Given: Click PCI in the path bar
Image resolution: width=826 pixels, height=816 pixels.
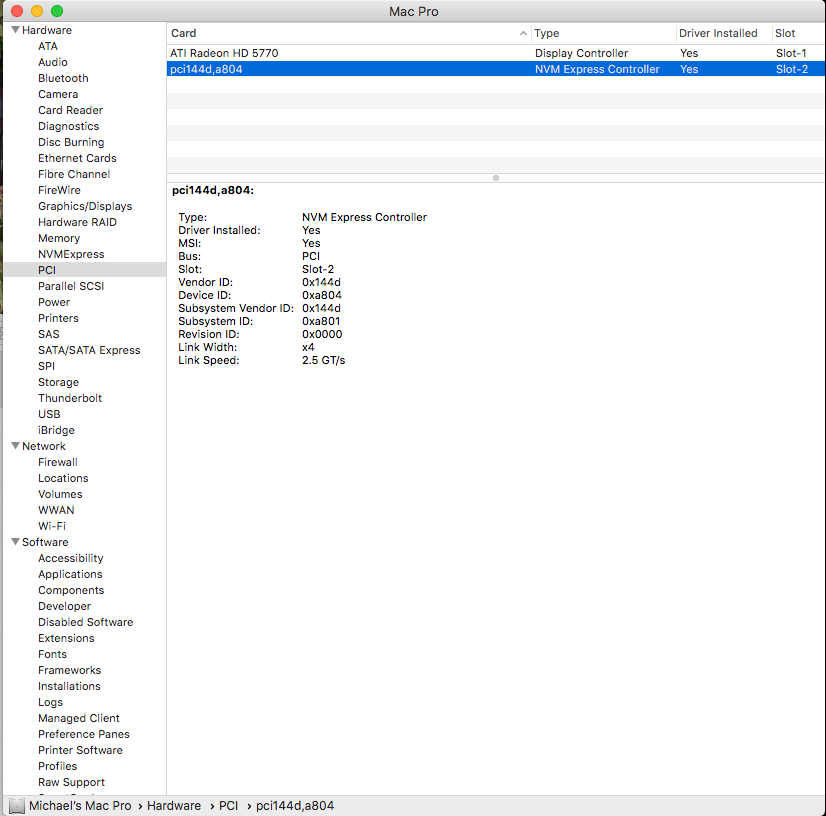Looking at the screenshot, I should pyautogui.click(x=229, y=806).
